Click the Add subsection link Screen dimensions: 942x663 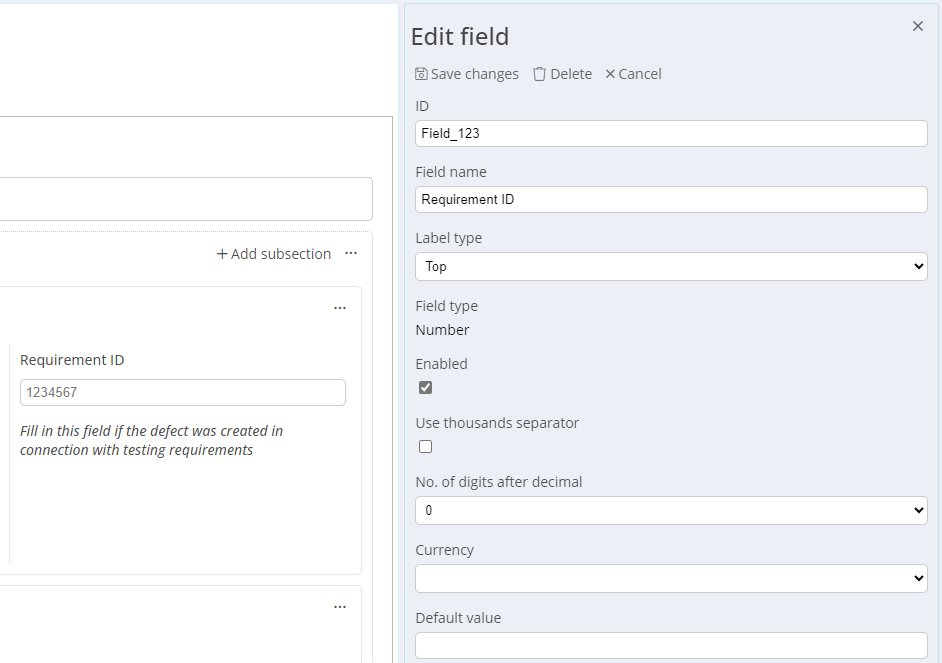pos(274,254)
